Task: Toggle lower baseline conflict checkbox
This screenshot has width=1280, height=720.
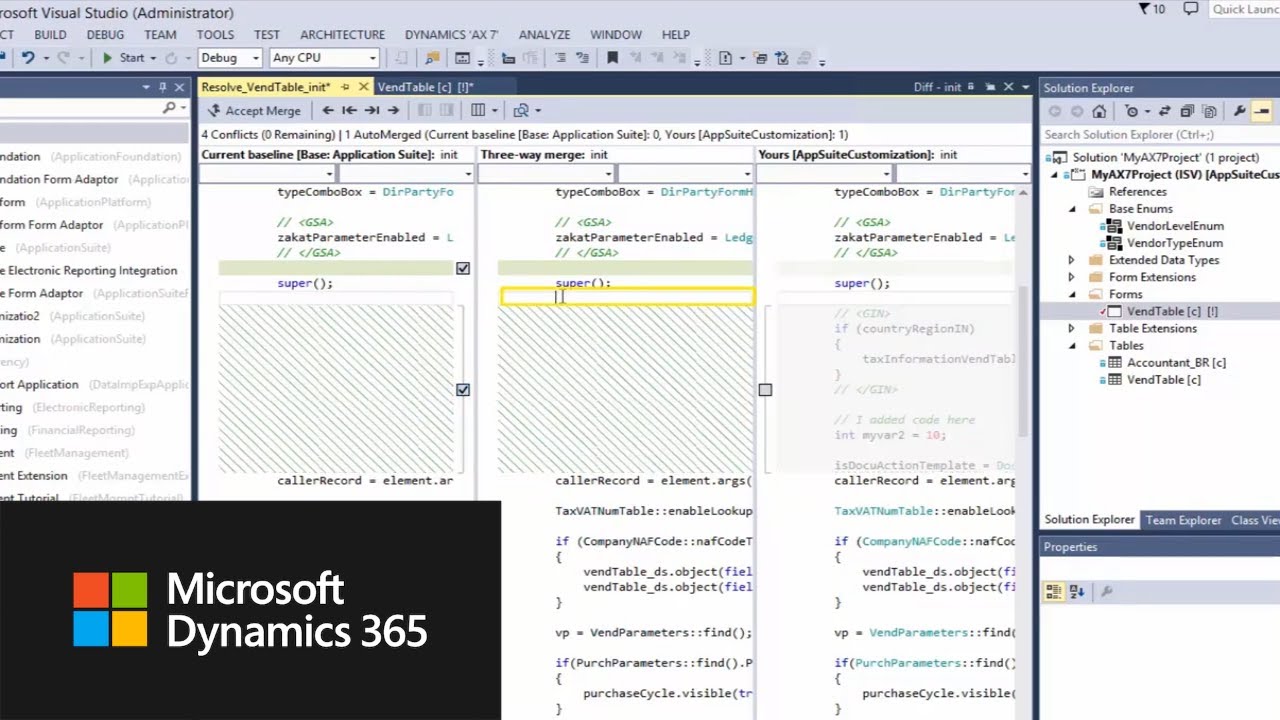Action: (x=463, y=390)
